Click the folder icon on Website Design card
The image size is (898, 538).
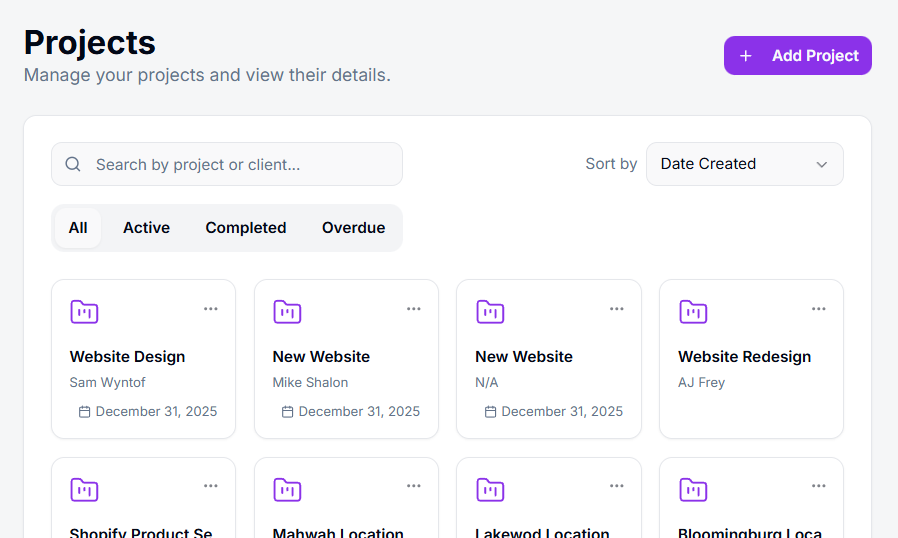(x=84, y=312)
